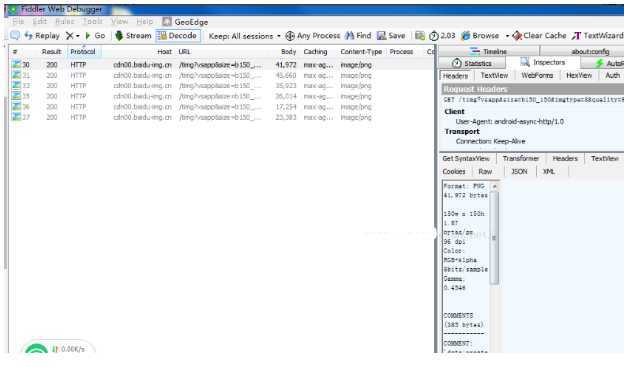This screenshot has height=367, width=624.
Task: Click Any Process target picker
Action: [x=313, y=36]
